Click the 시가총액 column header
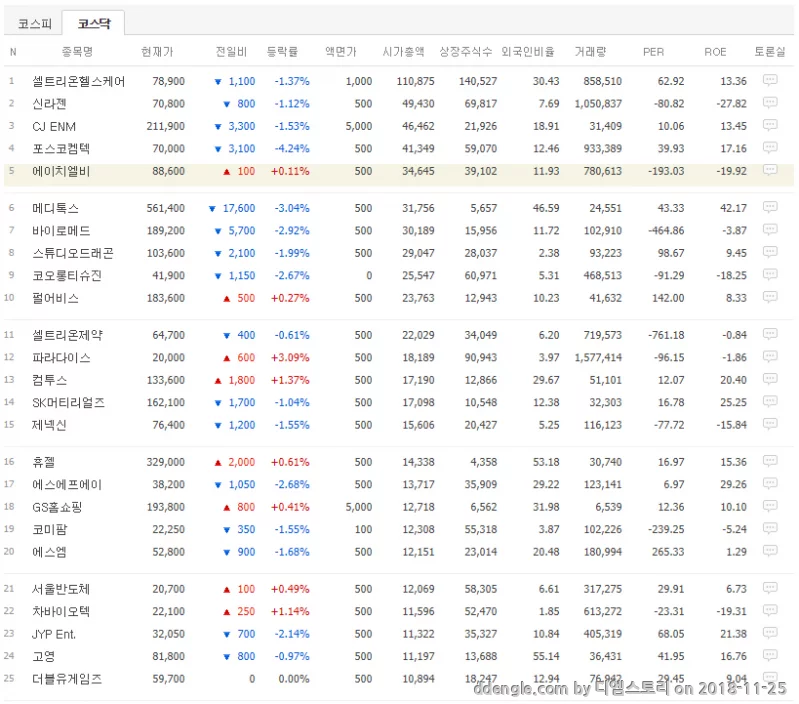Image resolution: width=799 pixels, height=704 pixels. [403, 51]
